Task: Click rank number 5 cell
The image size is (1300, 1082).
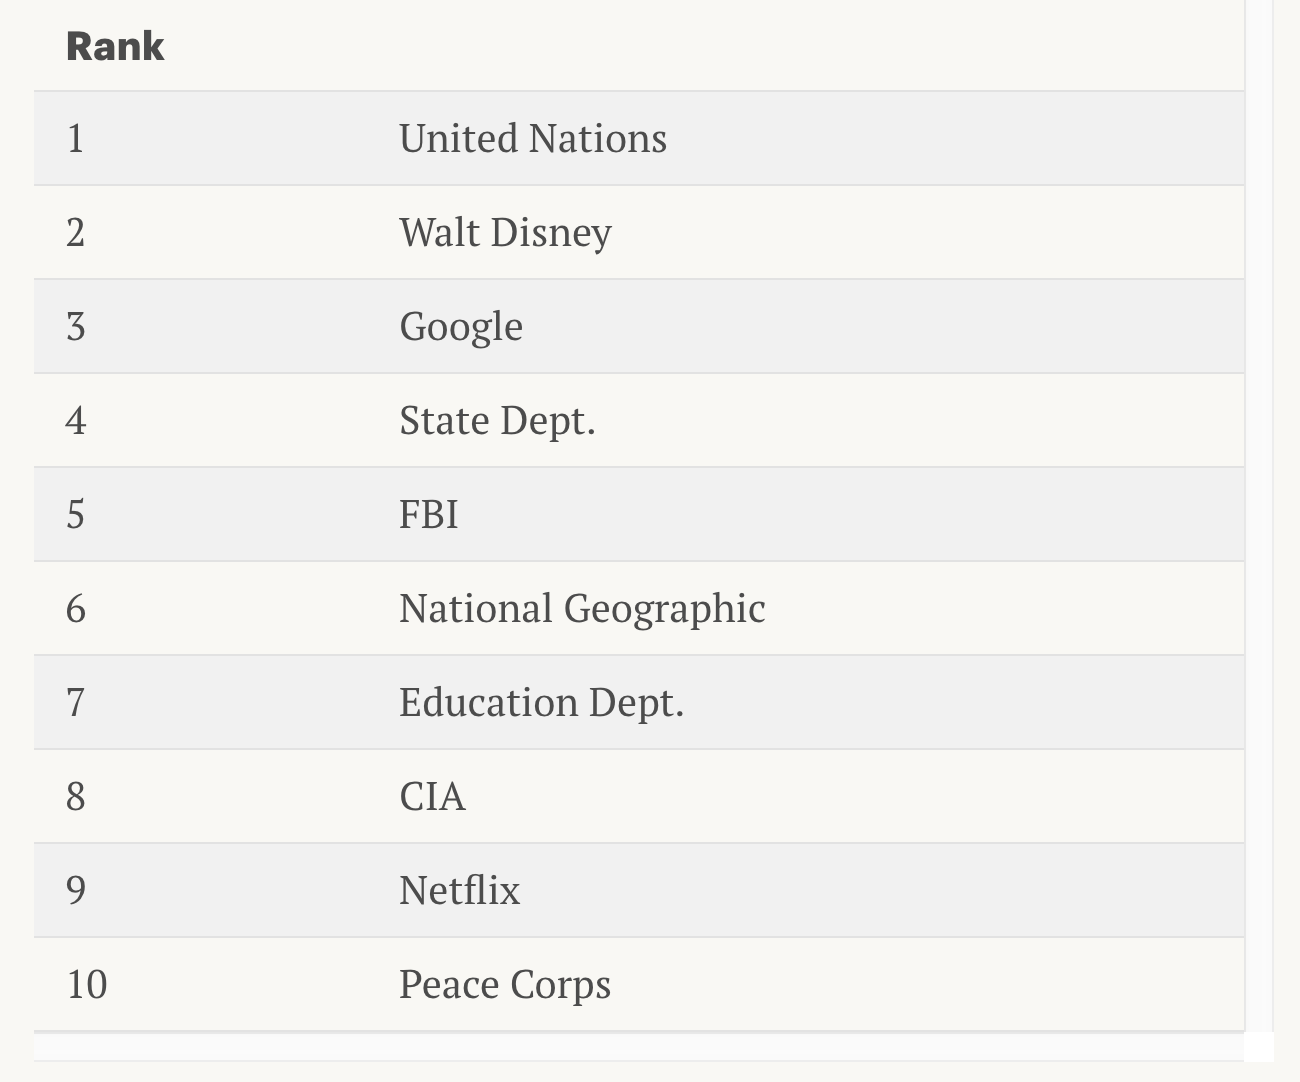Action: (x=75, y=515)
